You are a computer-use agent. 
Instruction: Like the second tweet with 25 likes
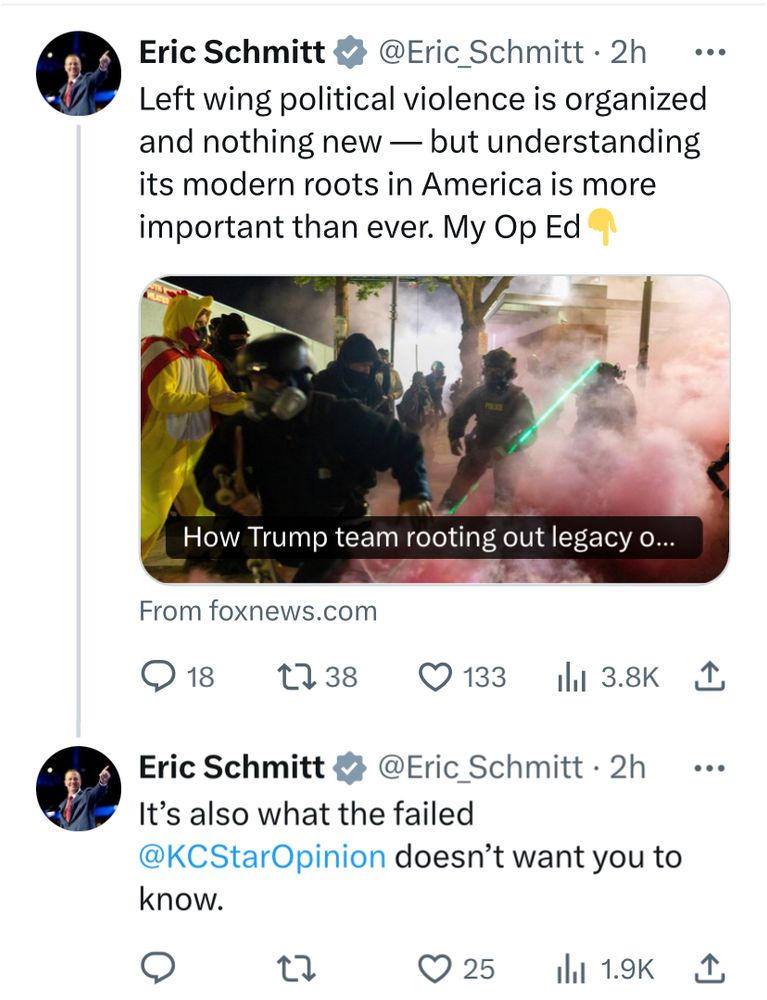click(x=434, y=968)
